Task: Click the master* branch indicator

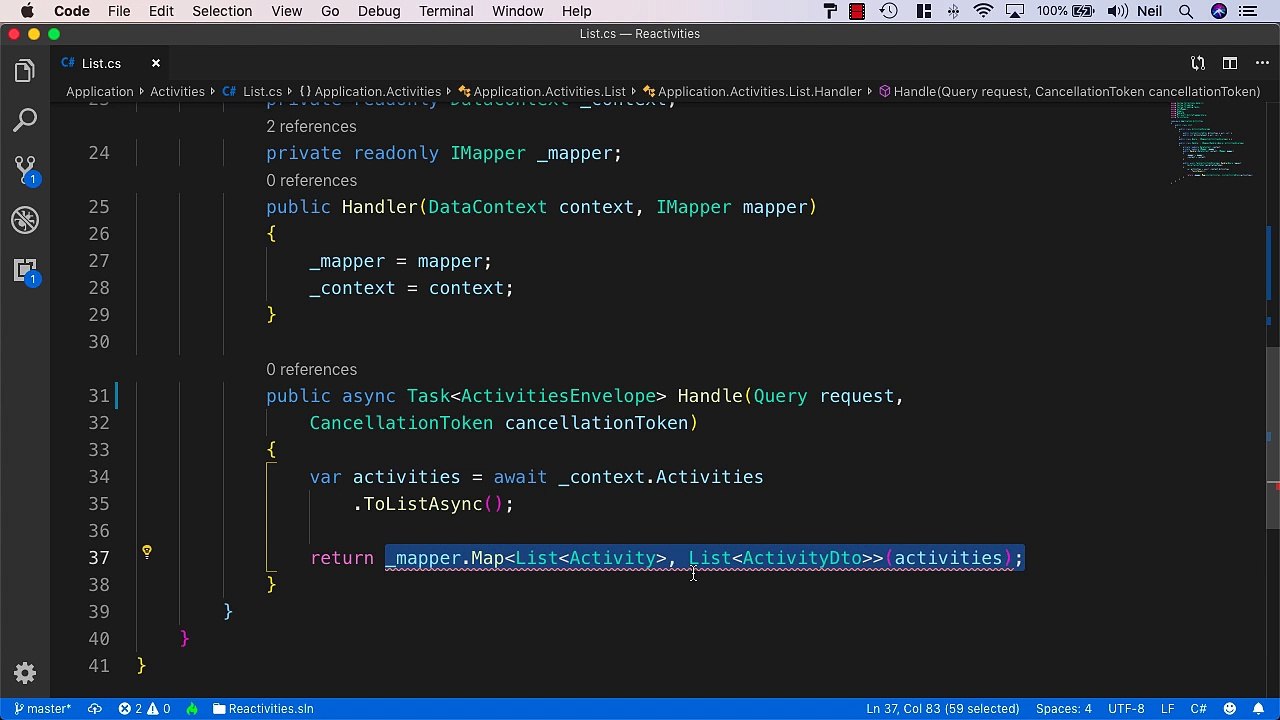Action: pyautogui.click(x=41, y=709)
